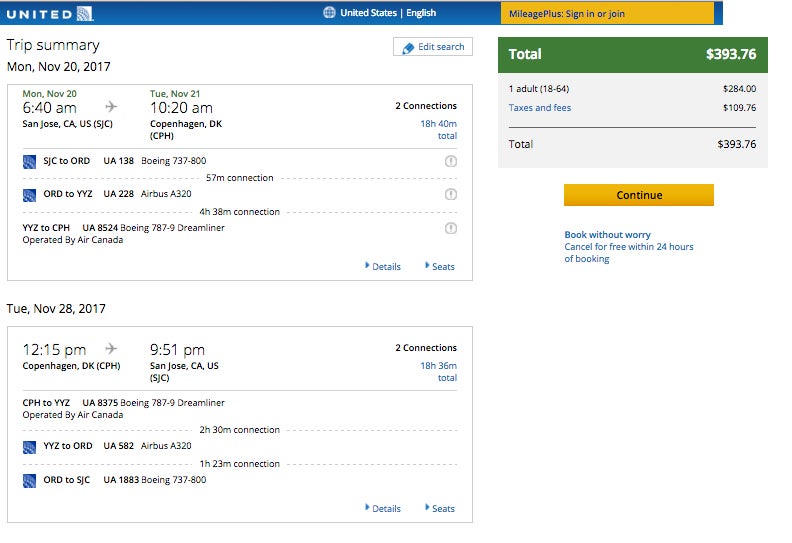Viewport: 792px width, 543px height.
Task: Click the pencil icon in Edit search
Action: point(408,48)
